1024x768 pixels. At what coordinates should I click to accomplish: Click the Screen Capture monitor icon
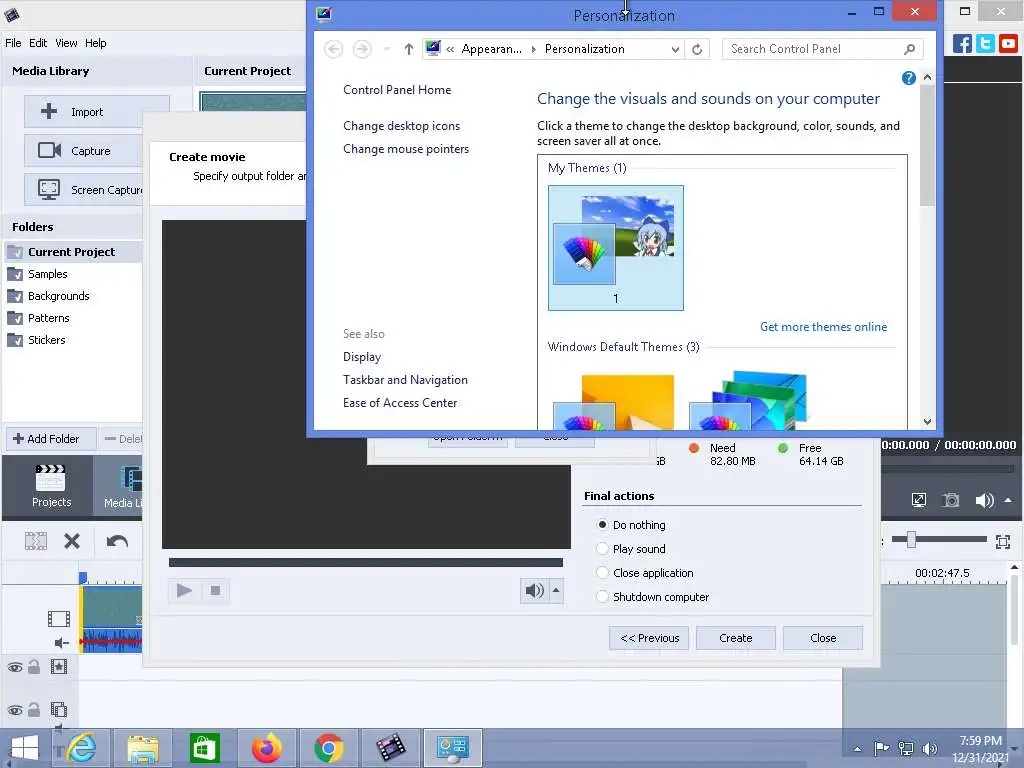[49, 189]
